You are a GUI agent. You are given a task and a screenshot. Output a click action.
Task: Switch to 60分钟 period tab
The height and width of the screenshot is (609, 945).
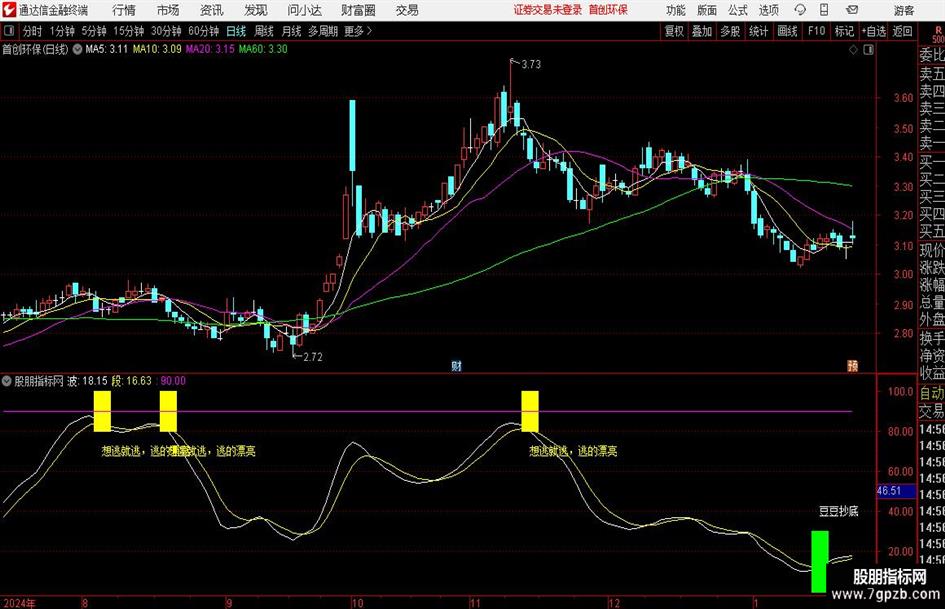204,31
